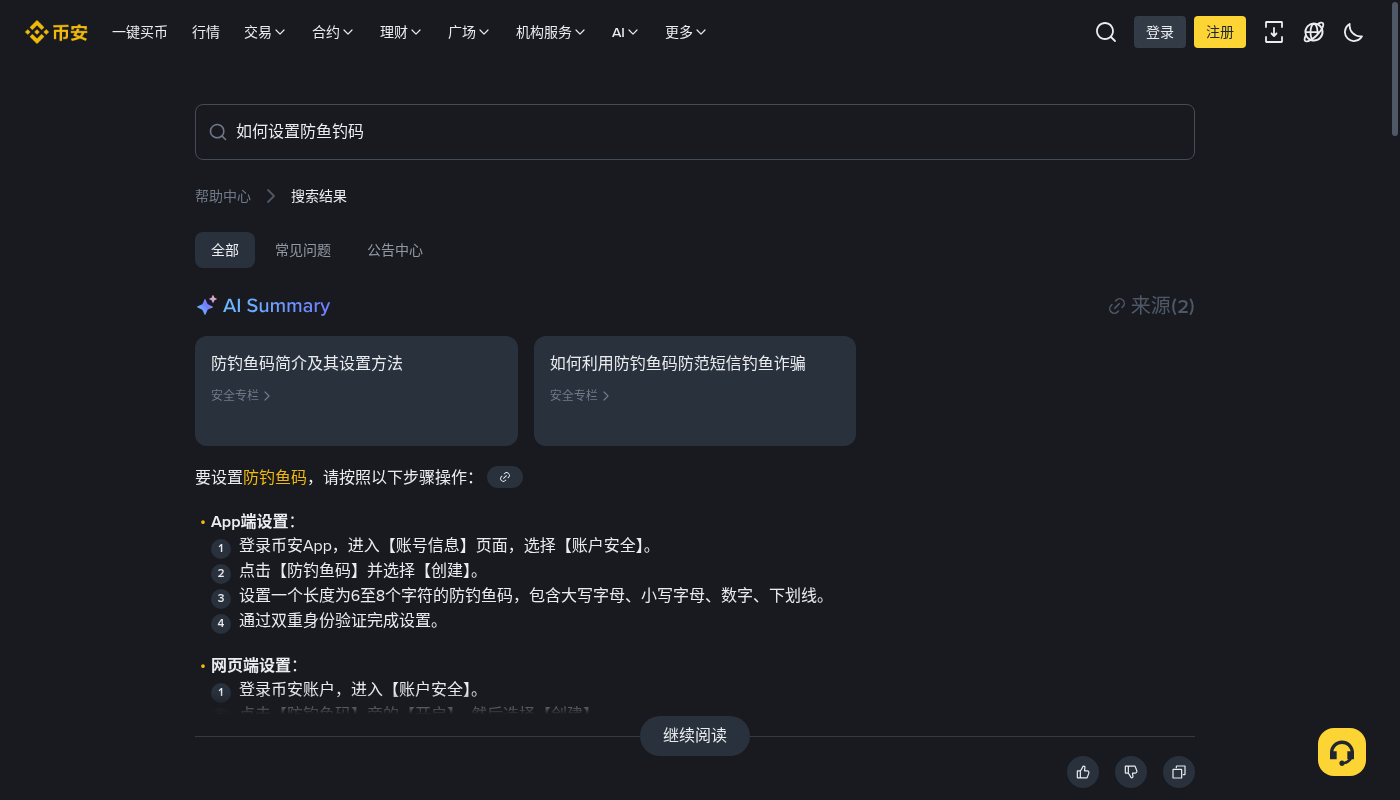Click step 通过双重身份验证完成设置

[340, 621]
